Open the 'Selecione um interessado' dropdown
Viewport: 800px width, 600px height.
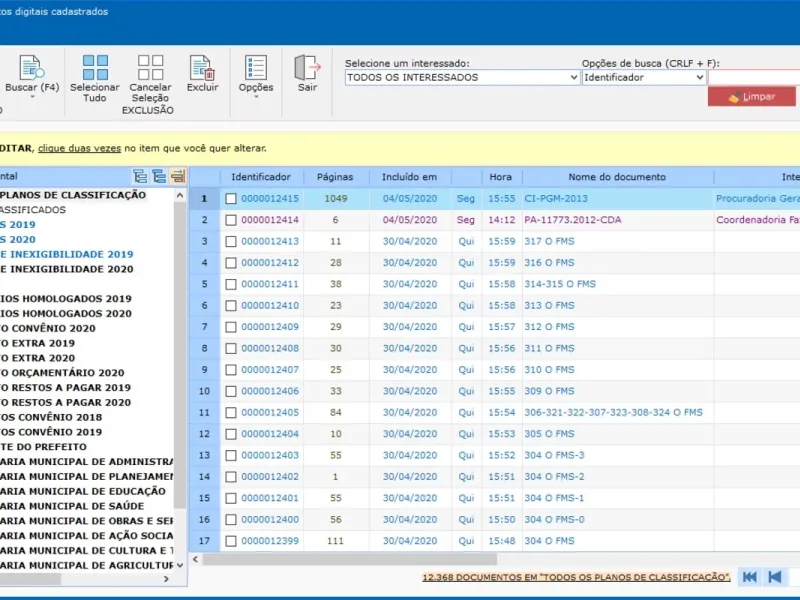(572, 77)
